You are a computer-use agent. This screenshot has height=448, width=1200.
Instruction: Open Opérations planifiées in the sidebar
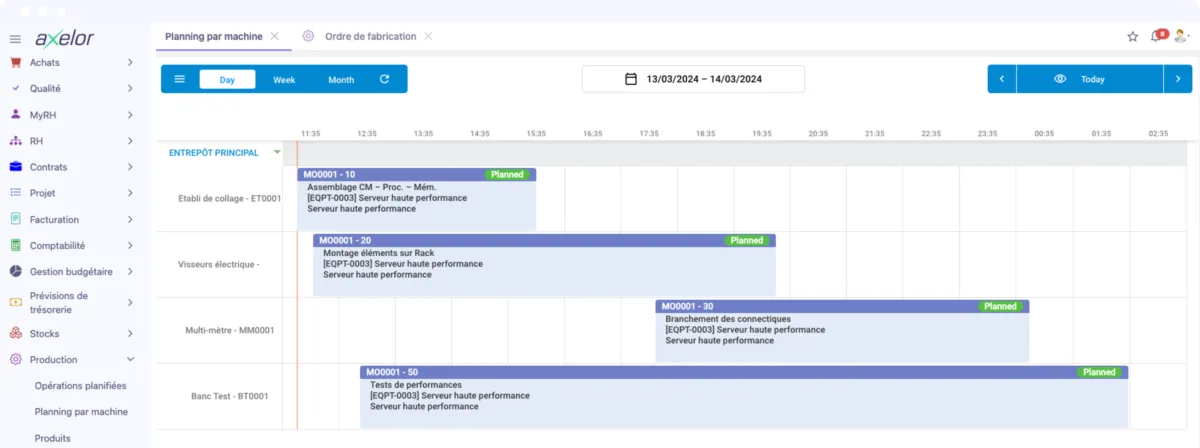tap(80, 385)
